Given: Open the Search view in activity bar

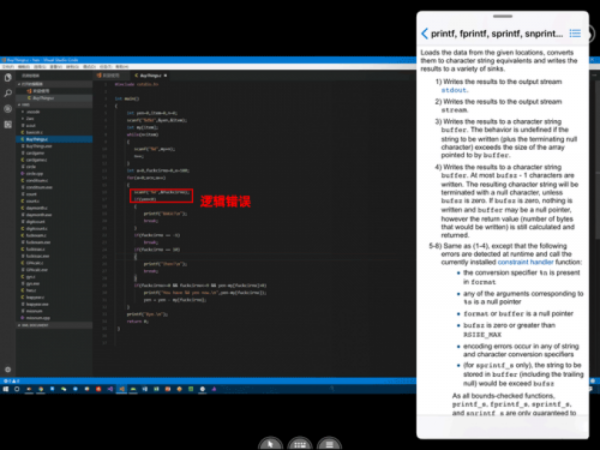Looking at the screenshot, I should [x=8, y=93].
